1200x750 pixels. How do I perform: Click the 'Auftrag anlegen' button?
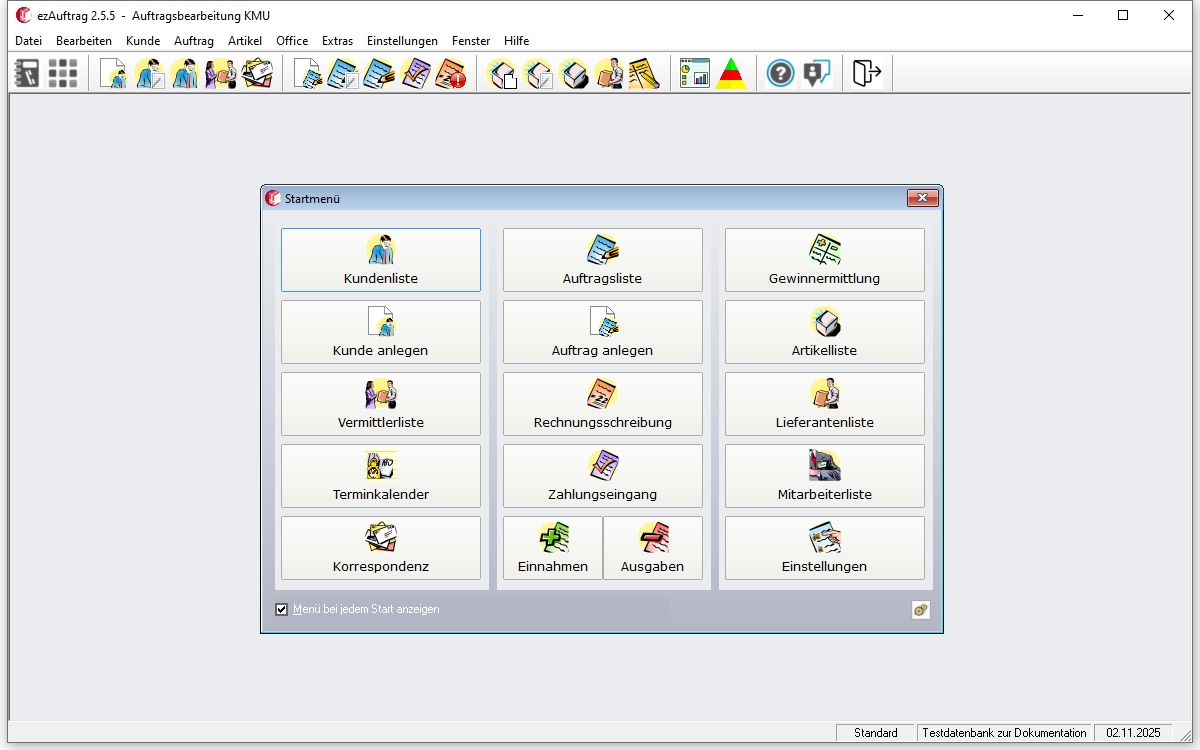(603, 332)
